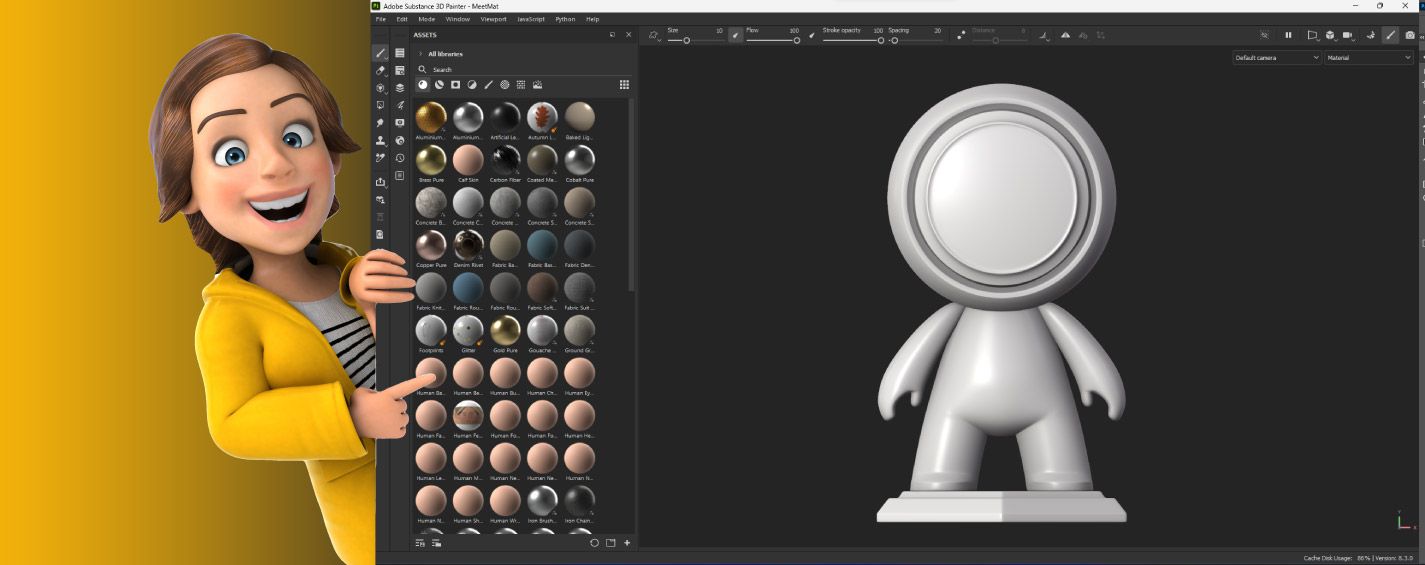Open the Texture Set List panel icon

(399, 53)
